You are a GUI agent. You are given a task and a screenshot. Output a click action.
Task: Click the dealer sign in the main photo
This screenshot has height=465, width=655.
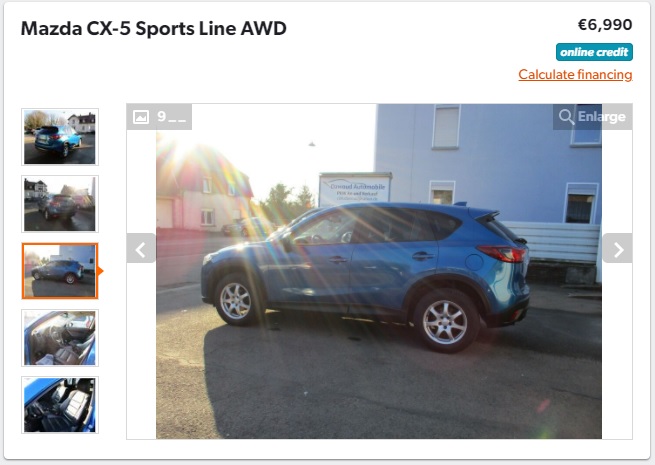pos(355,189)
